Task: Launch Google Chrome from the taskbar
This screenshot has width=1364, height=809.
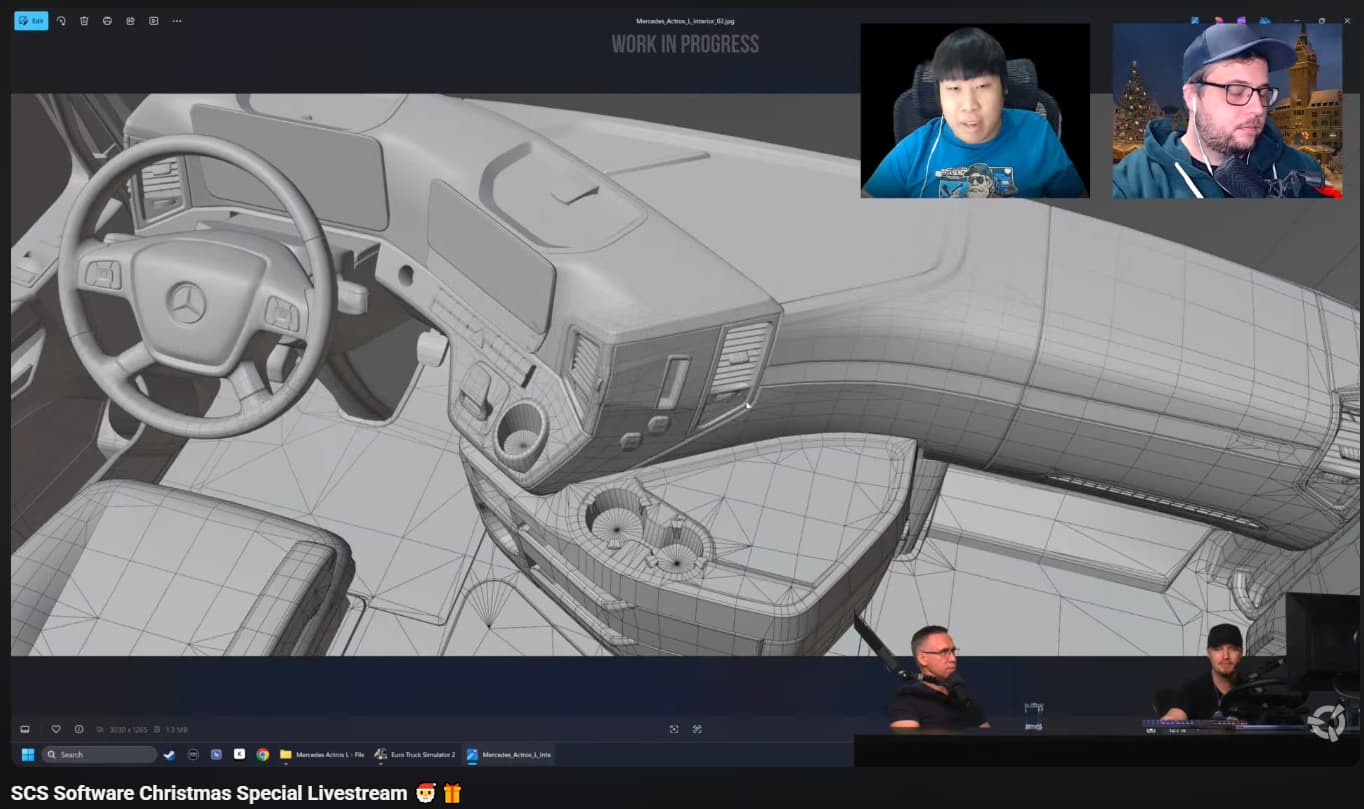Action: tap(262, 754)
